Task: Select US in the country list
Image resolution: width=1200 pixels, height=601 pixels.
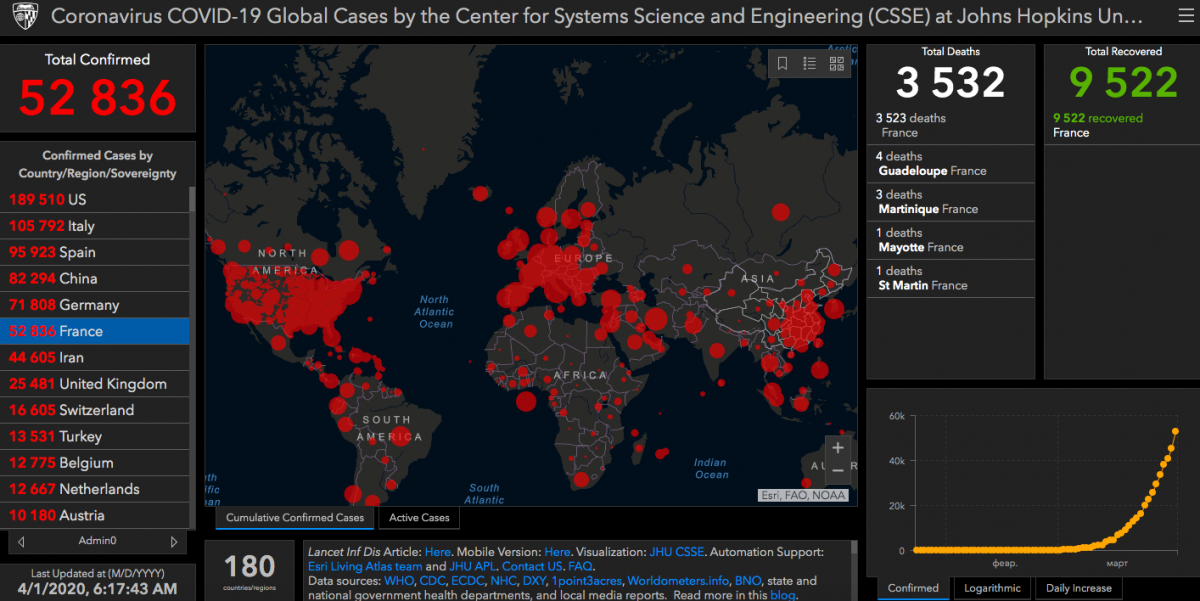Action: (95, 199)
